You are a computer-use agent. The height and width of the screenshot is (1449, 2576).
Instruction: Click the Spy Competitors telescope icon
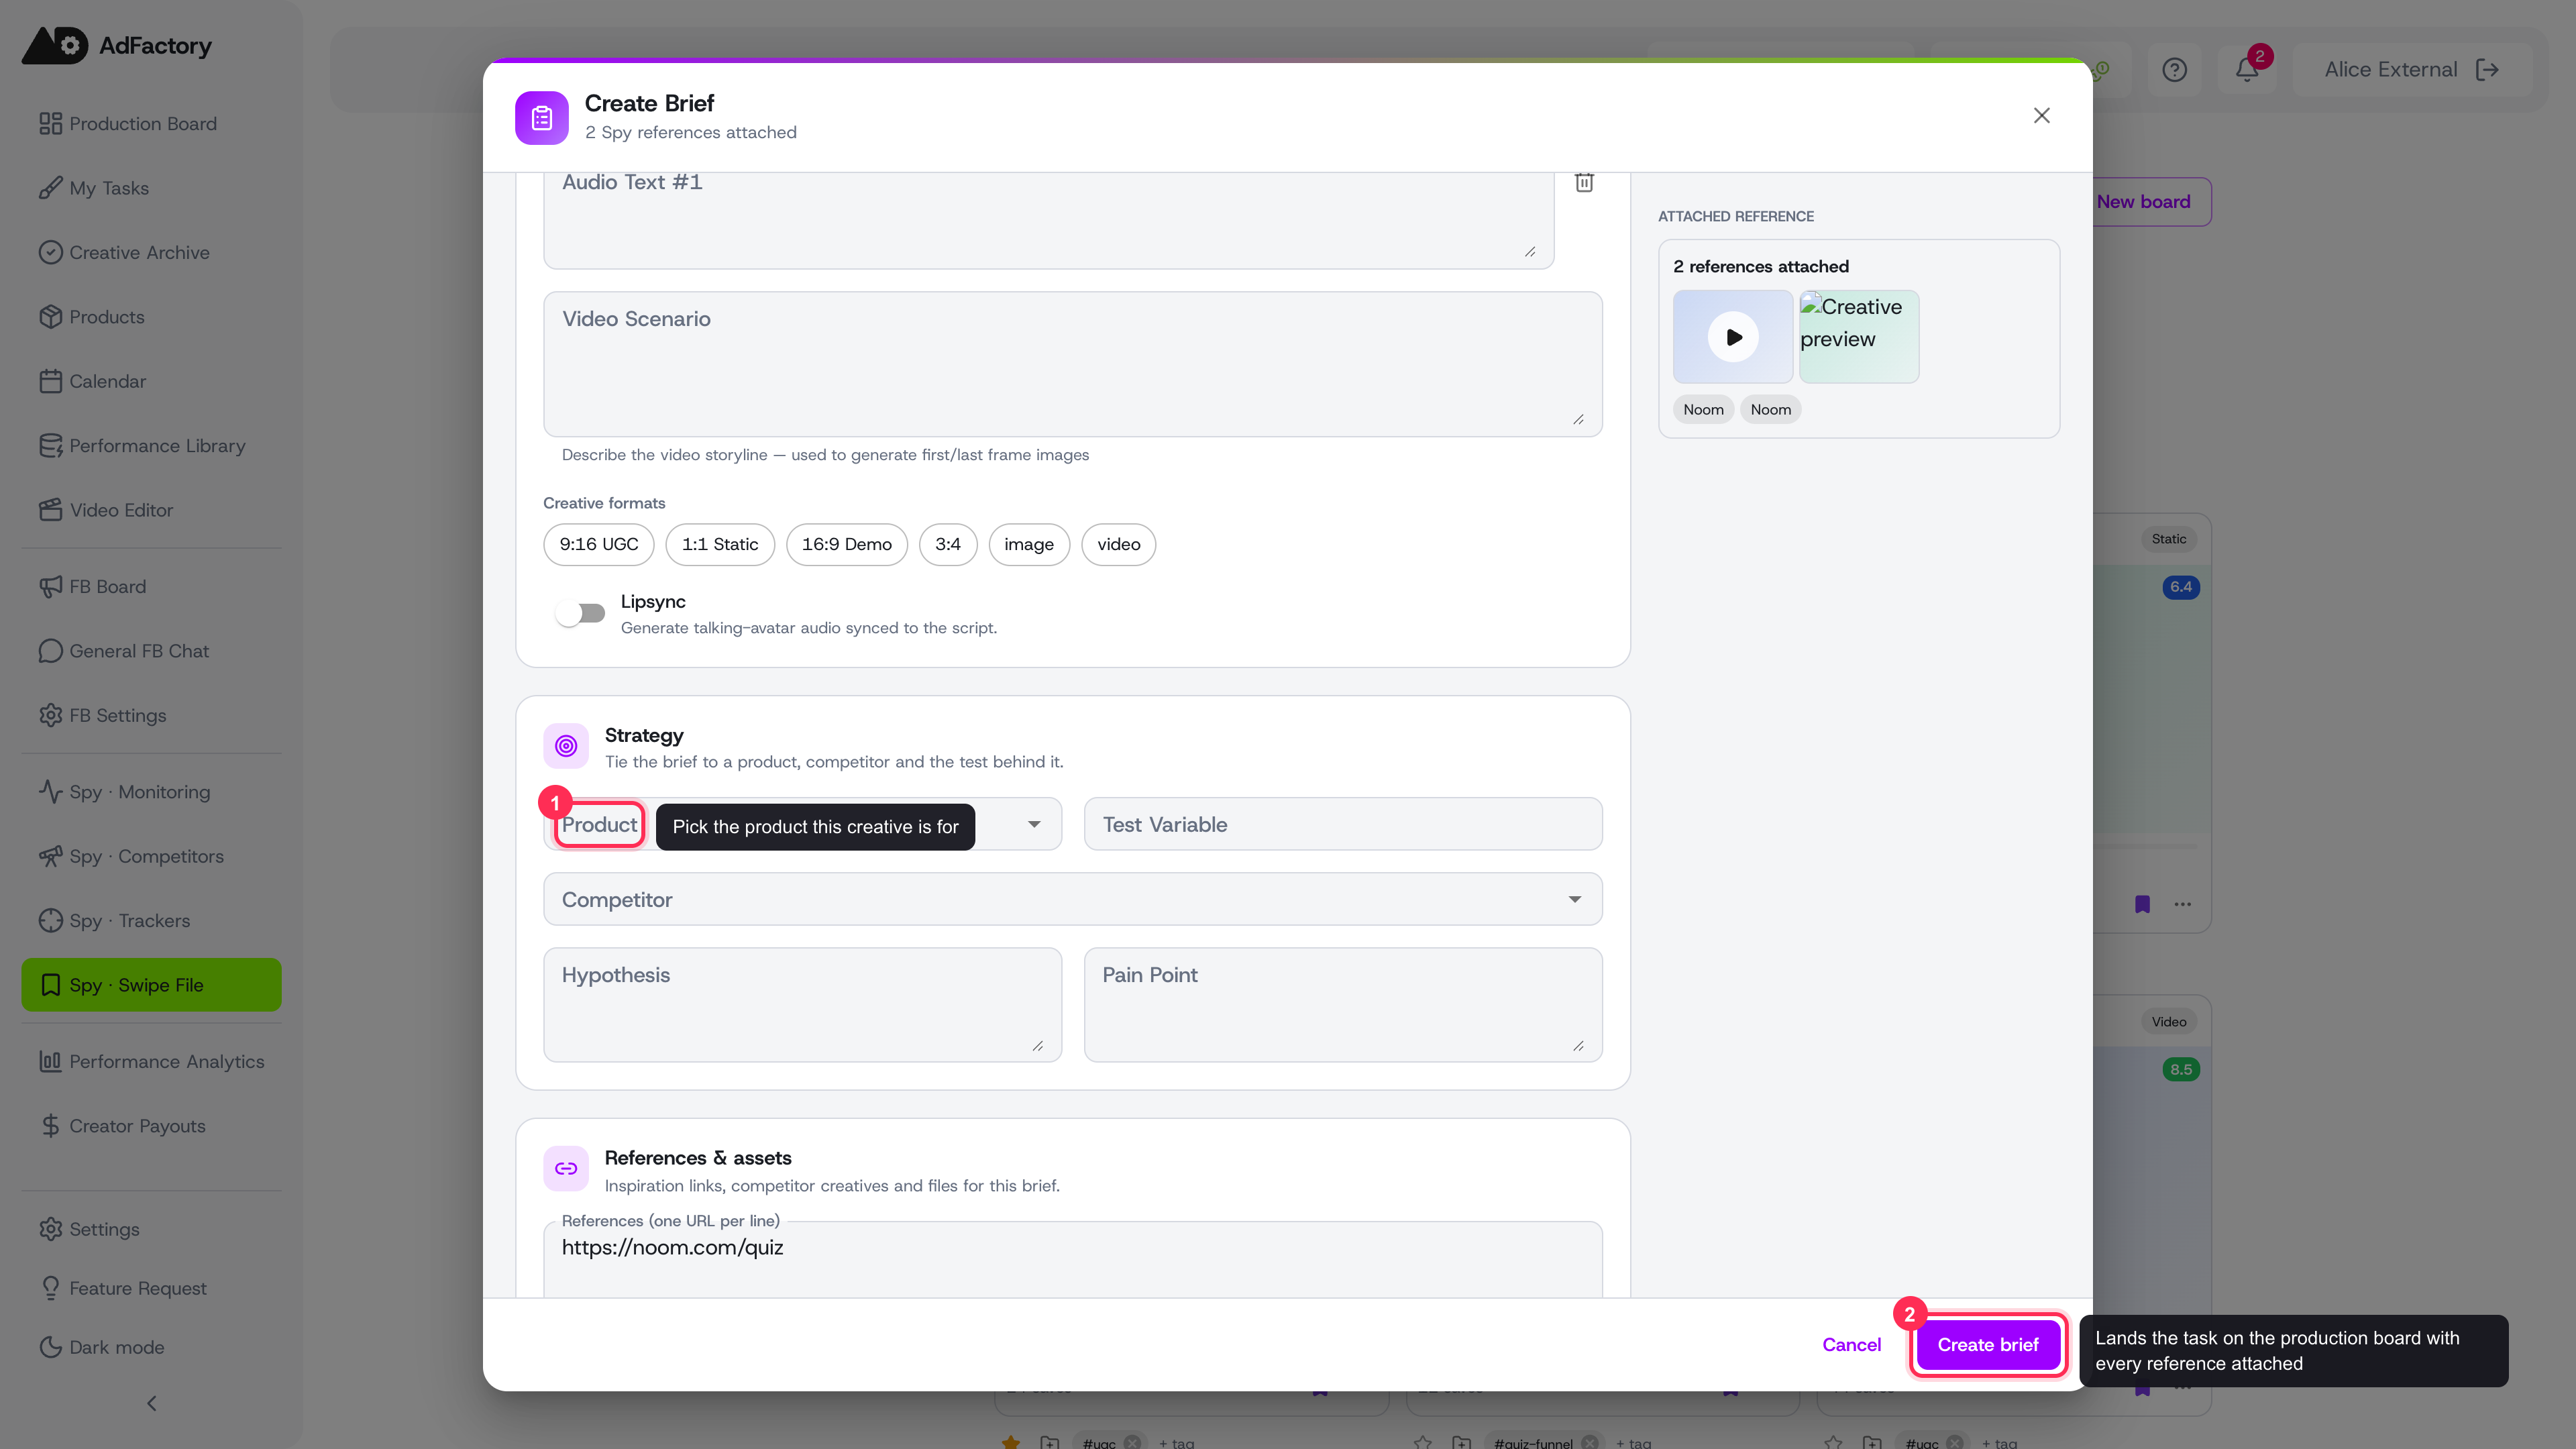(50, 856)
